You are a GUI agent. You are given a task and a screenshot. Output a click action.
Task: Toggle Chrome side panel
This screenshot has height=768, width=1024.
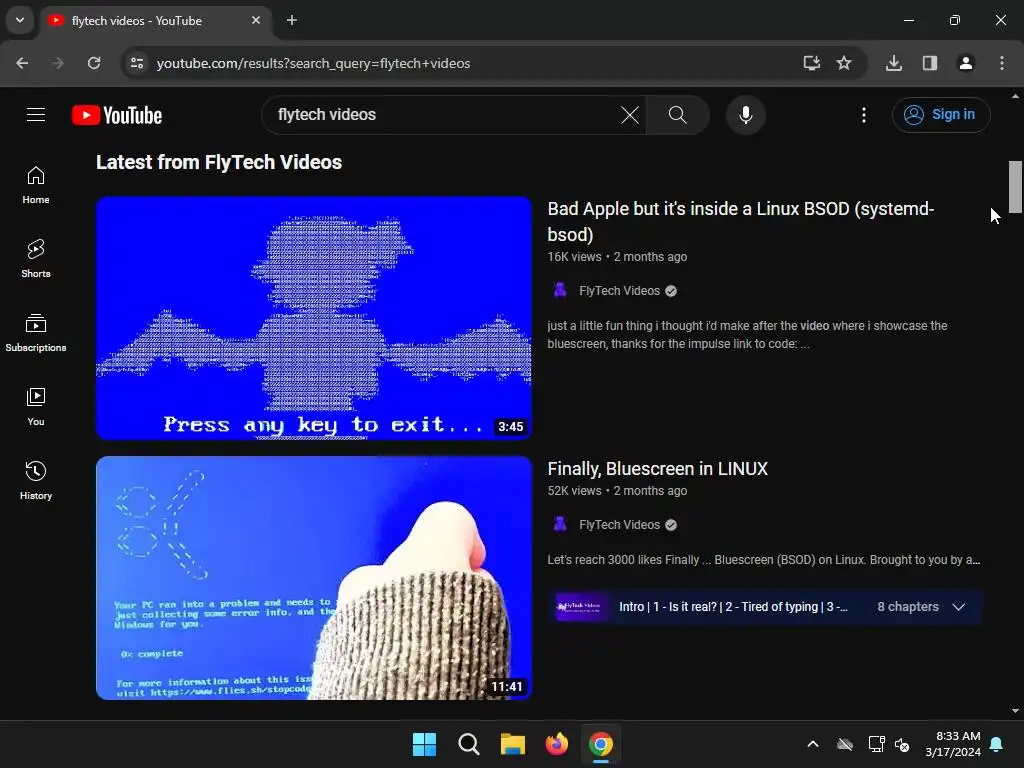click(930, 63)
